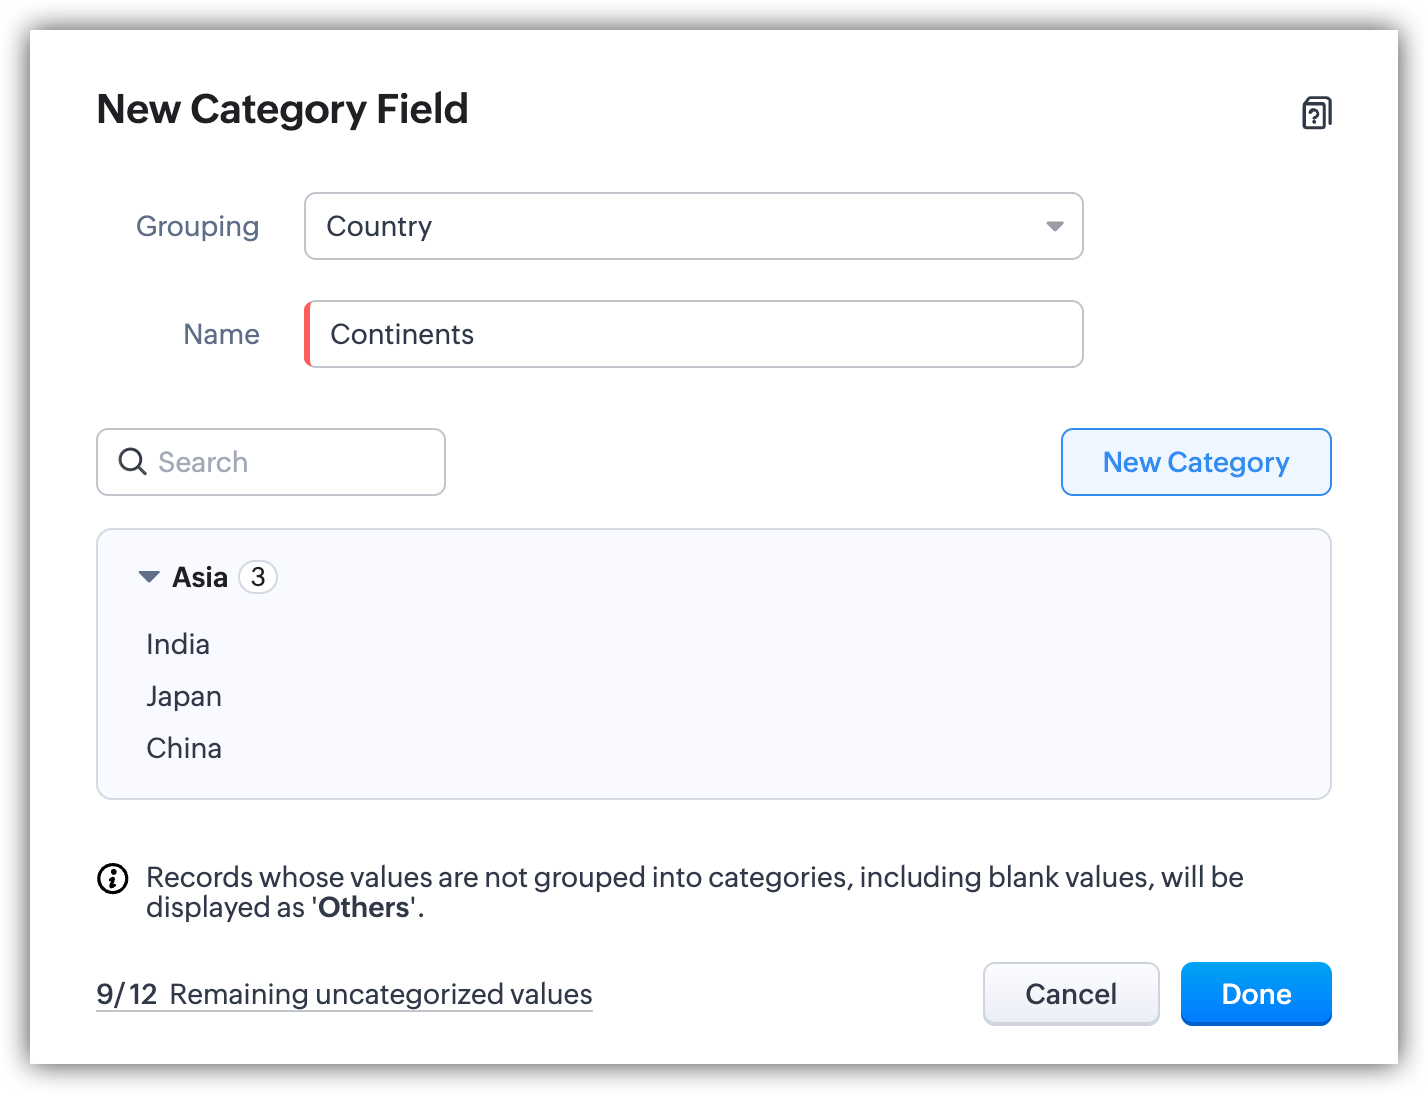Confirm with the Done button
Image resolution: width=1428 pixels, height=1094 pixels.
pos(1255,994)
